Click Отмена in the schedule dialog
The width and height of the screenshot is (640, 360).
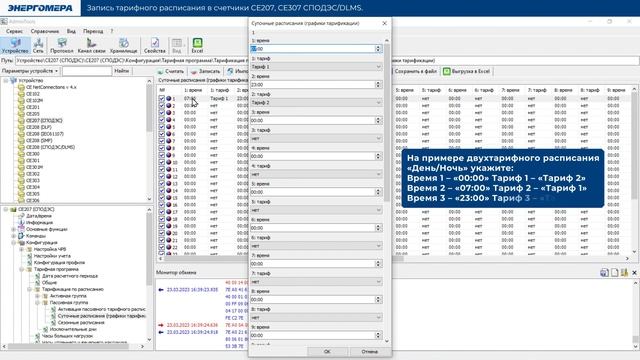coord(369,351)
